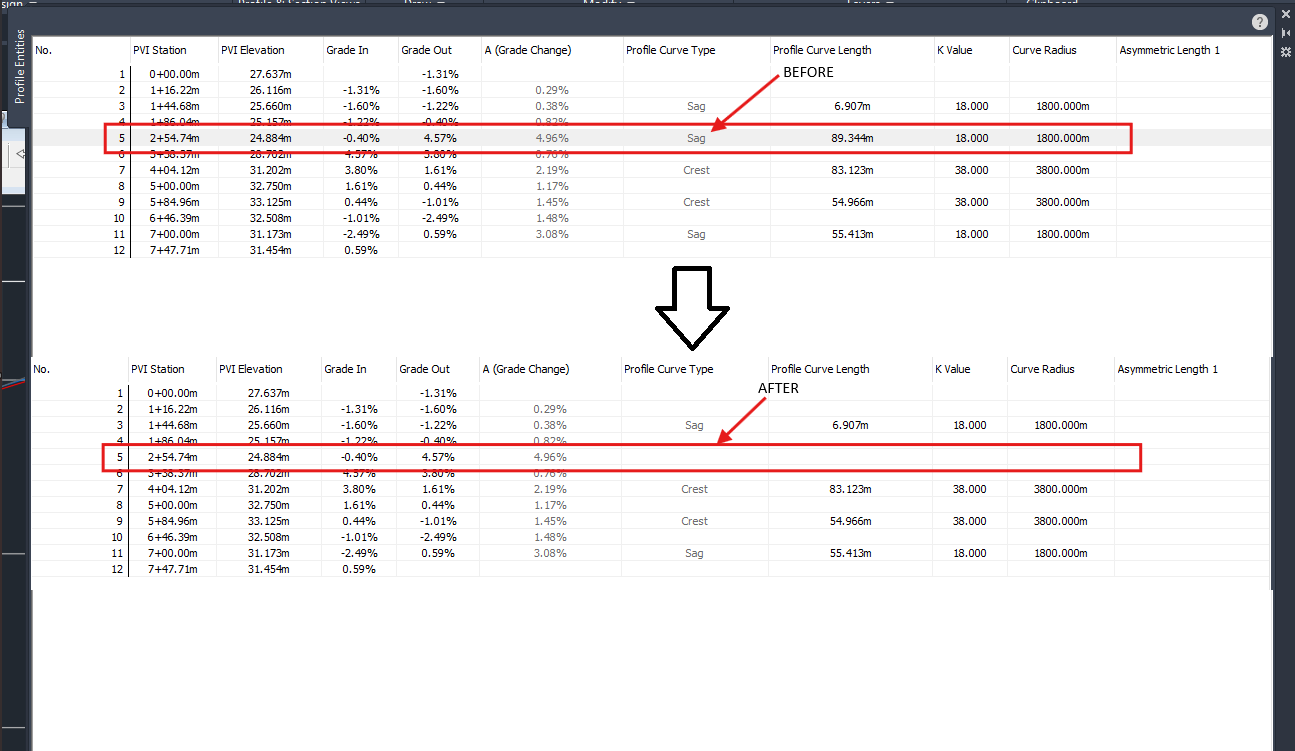Select 3.08% grade change cell in lower table
The image size is (1295, 751).
pyautogui.click(x=549, y=553)
